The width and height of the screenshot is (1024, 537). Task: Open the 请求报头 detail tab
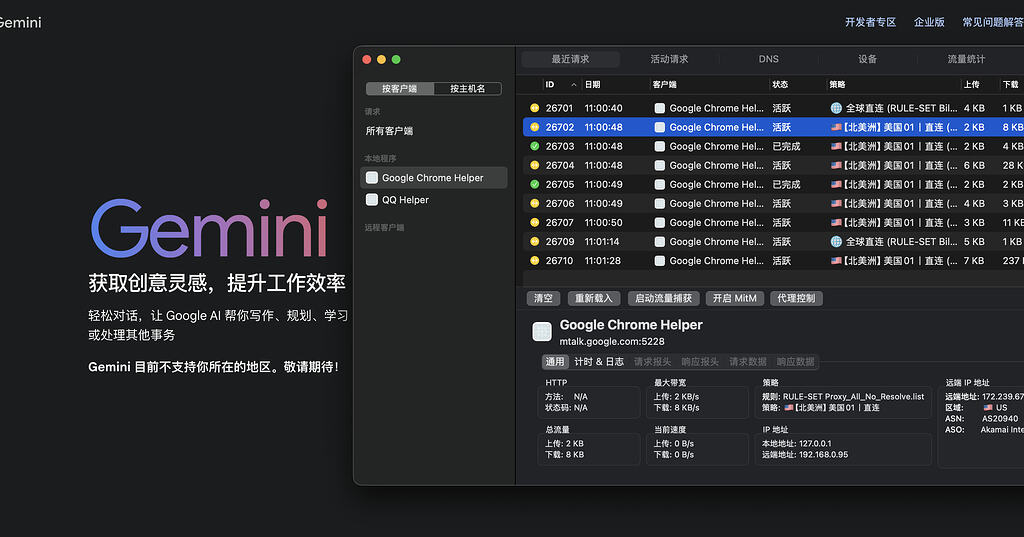(652, 362)
